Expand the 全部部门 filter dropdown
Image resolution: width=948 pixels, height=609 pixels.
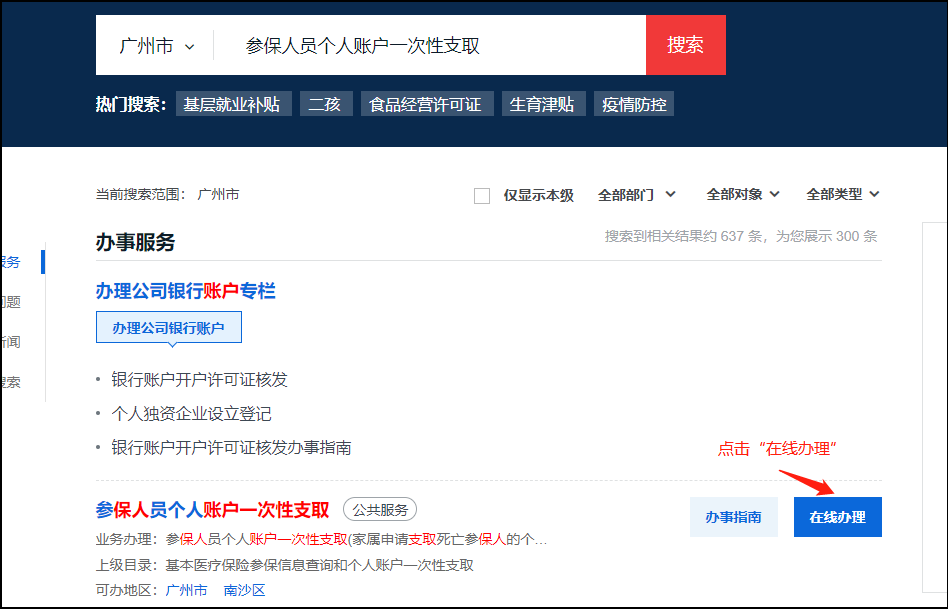click(x=636, y=195)
